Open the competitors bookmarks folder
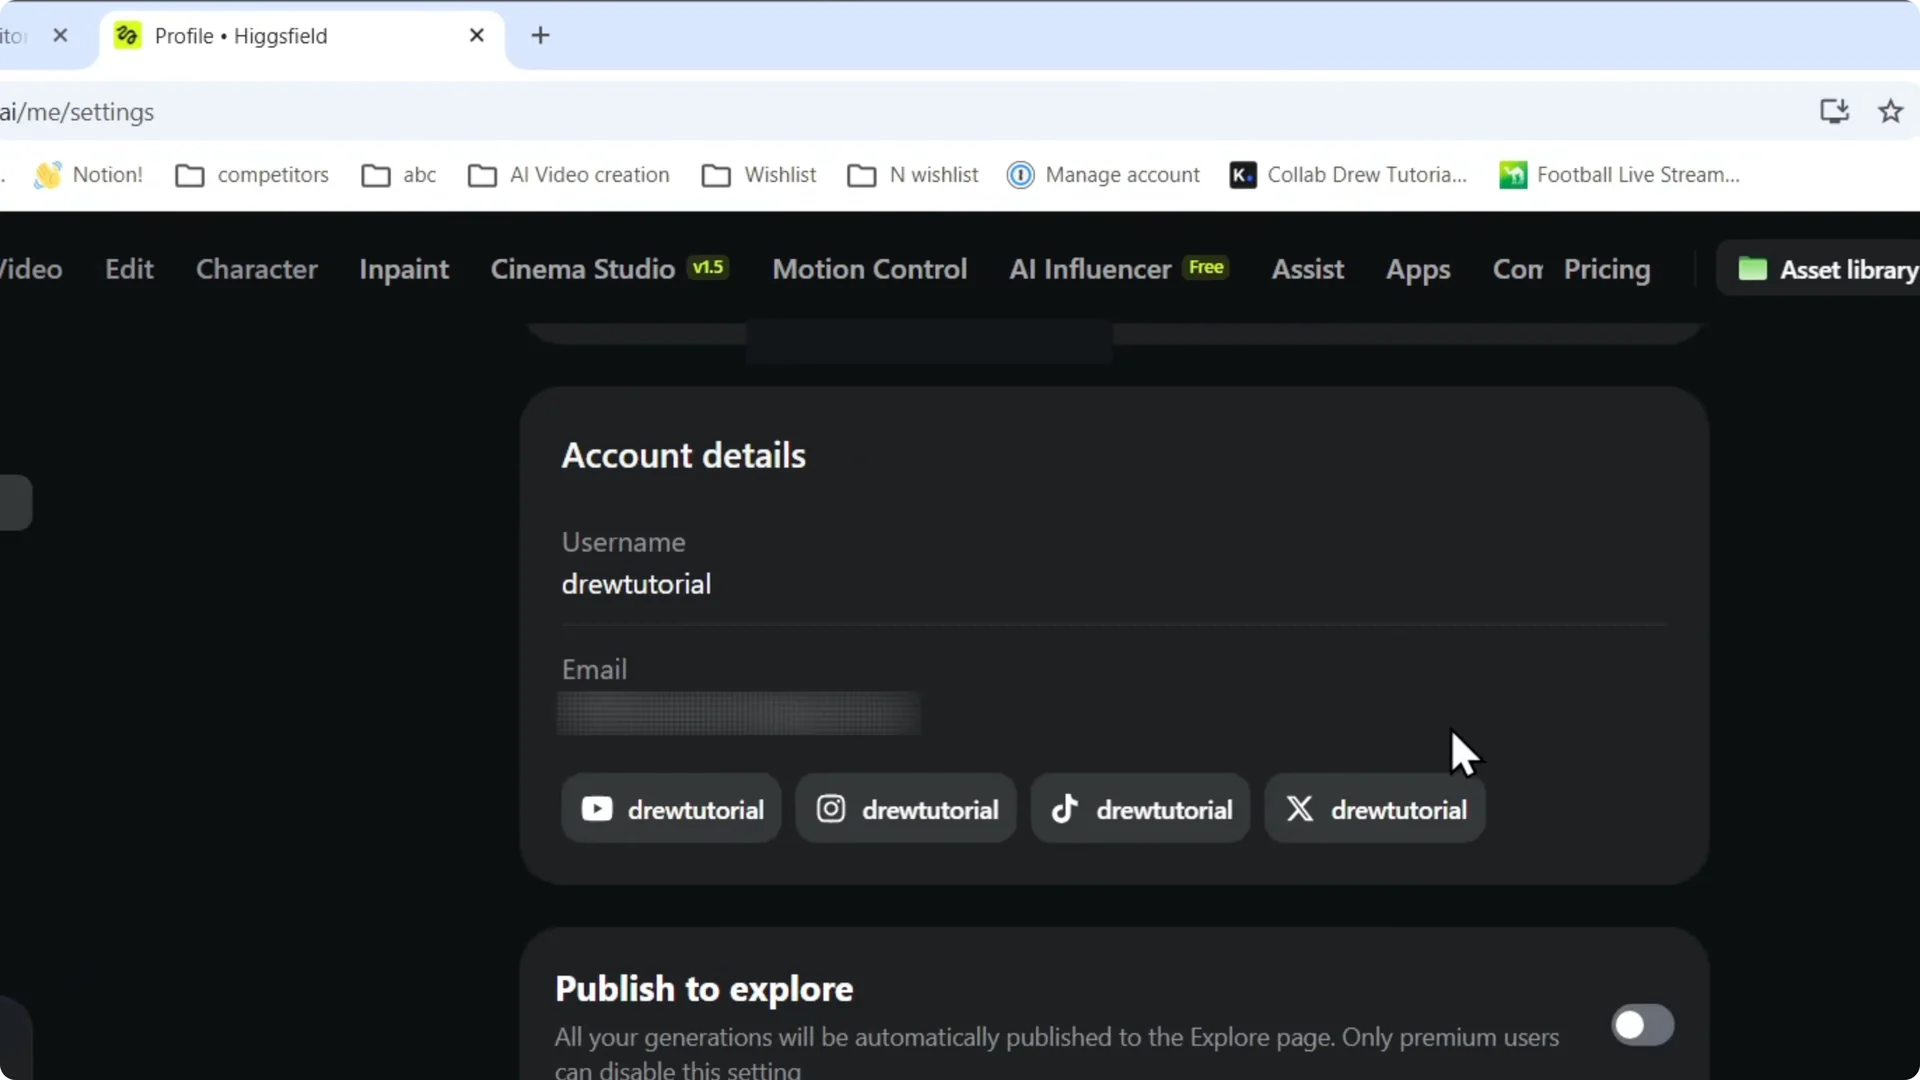This screenshot has width=1920, height=1080. (252, 174)
